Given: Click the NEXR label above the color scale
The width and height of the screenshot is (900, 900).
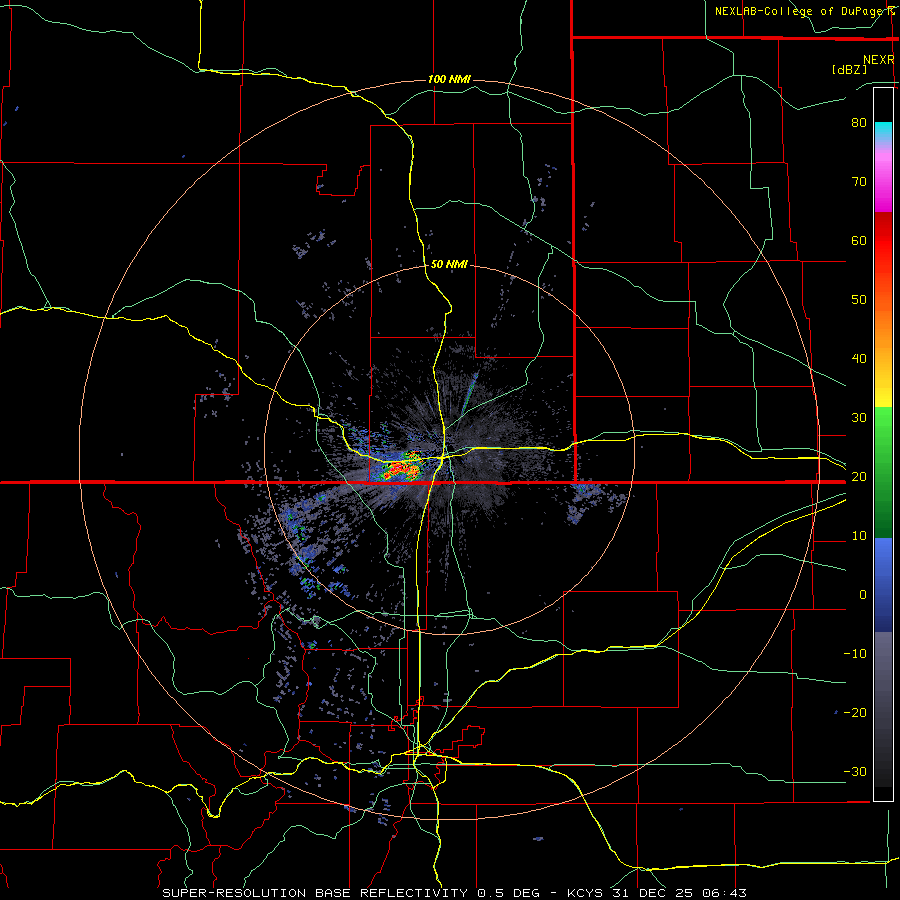Looking at the screenshot, I should point(878,60).
